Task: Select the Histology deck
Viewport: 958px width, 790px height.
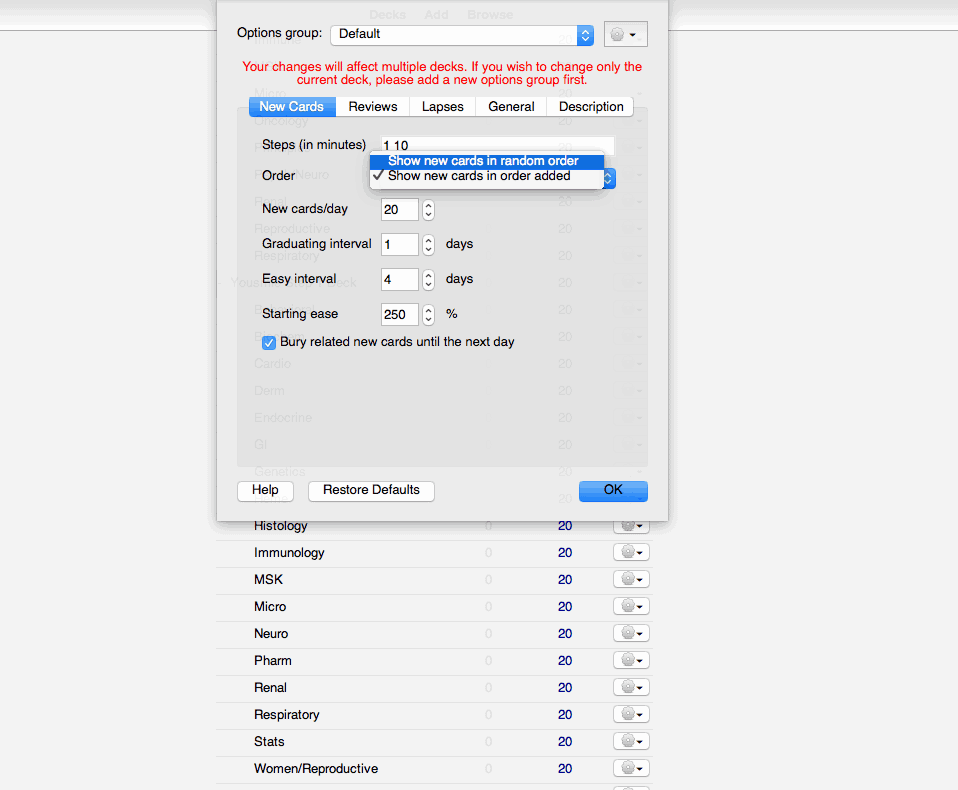Action: click(x=280, y=526)
